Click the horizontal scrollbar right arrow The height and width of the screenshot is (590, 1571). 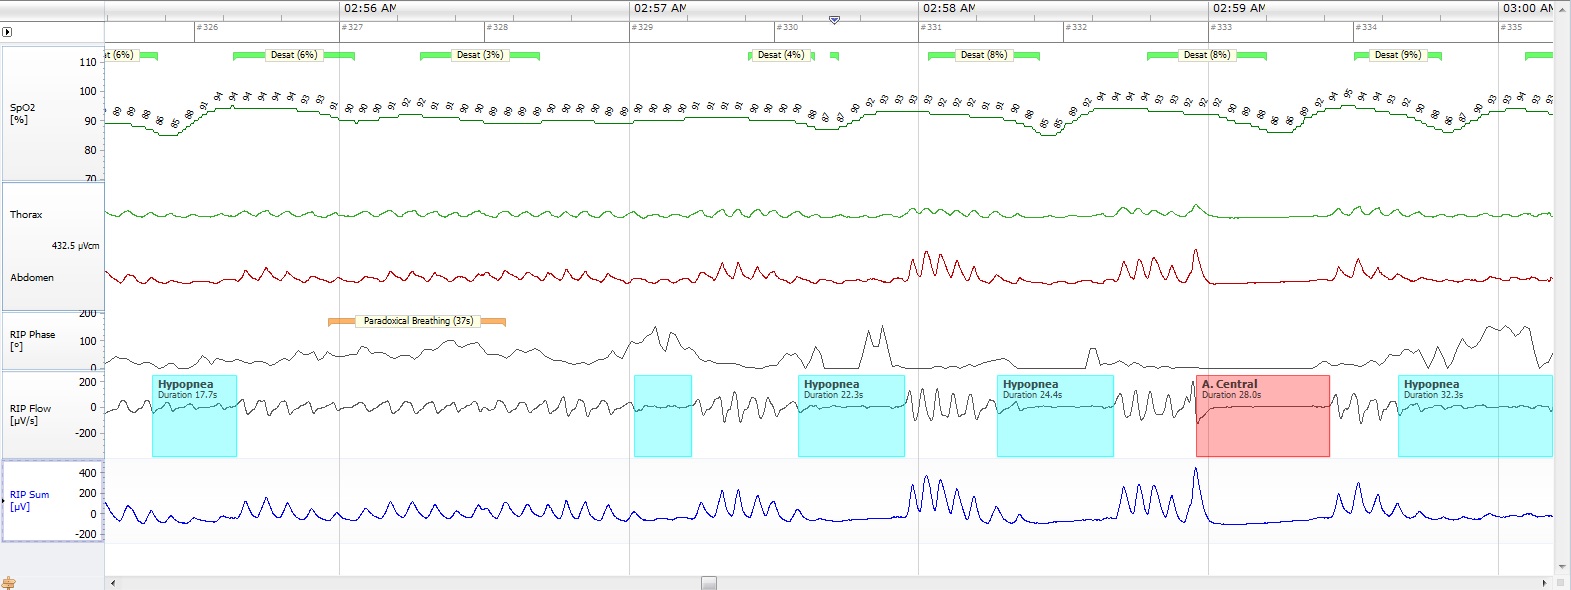(1546, 582)
